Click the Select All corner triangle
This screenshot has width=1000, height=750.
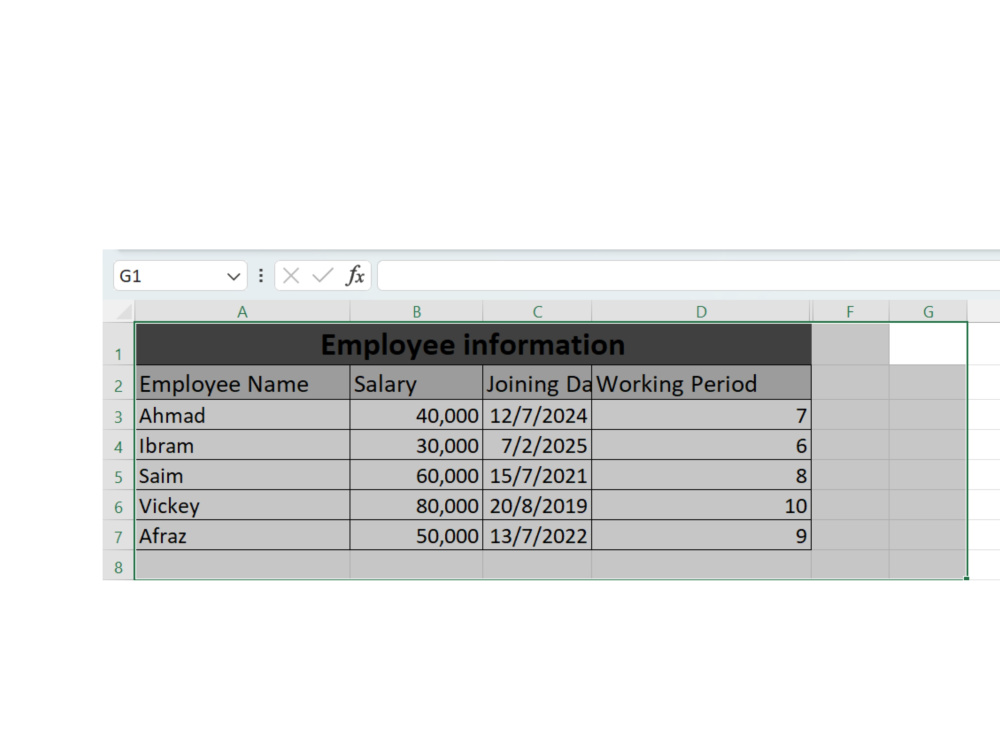point(123,312)
